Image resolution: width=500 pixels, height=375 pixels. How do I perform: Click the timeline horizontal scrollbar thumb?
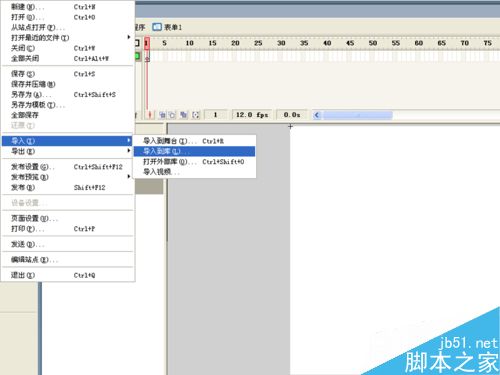click(358, 115)
